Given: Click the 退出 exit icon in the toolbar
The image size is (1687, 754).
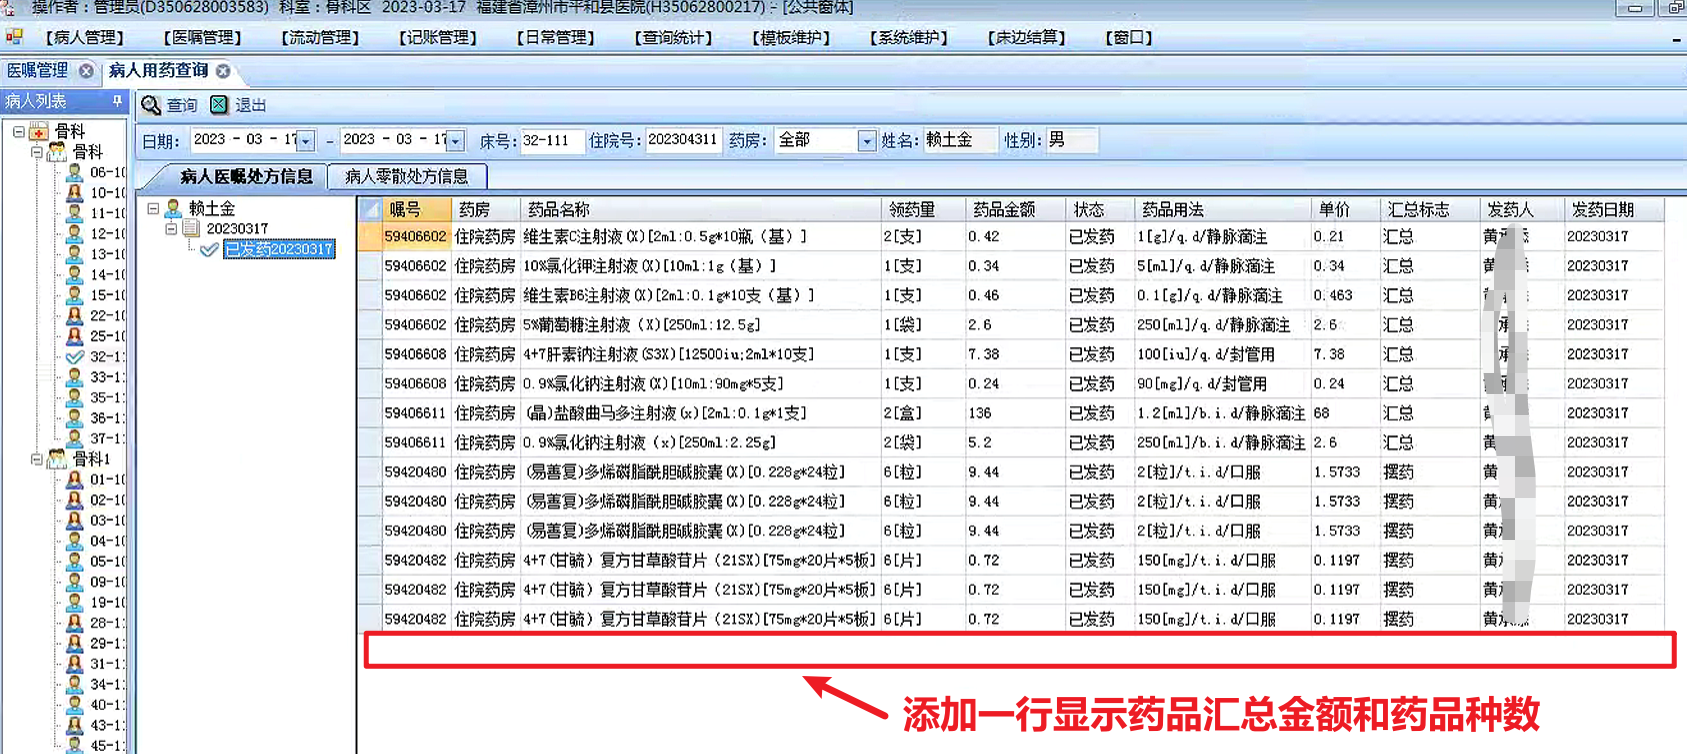Looking at the screenshot, I should coord(219,105).
